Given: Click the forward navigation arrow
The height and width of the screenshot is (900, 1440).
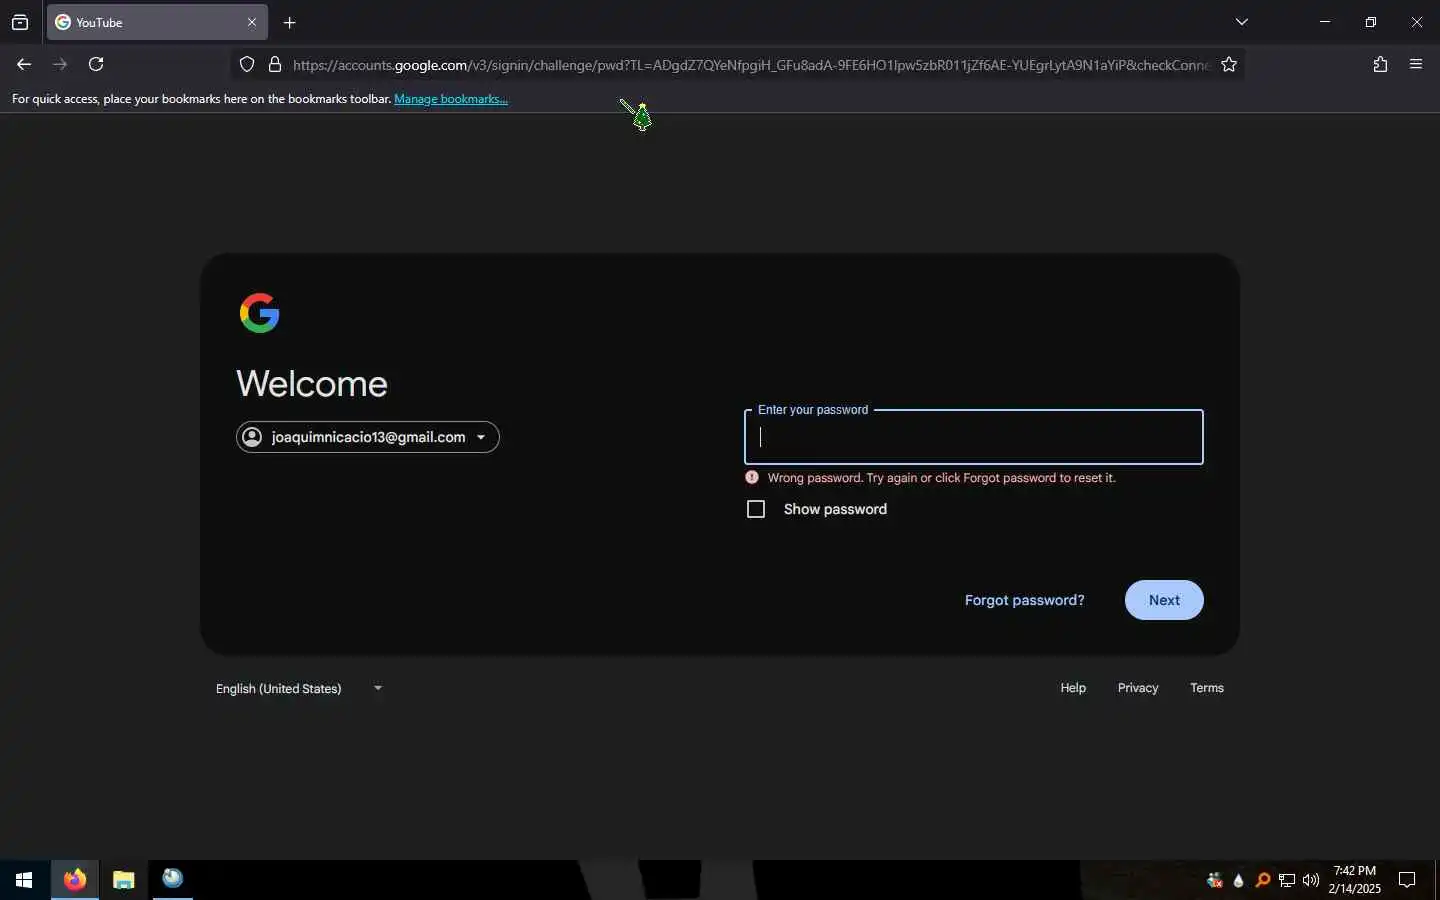Looking at the screenshot, I should (60, 64).
